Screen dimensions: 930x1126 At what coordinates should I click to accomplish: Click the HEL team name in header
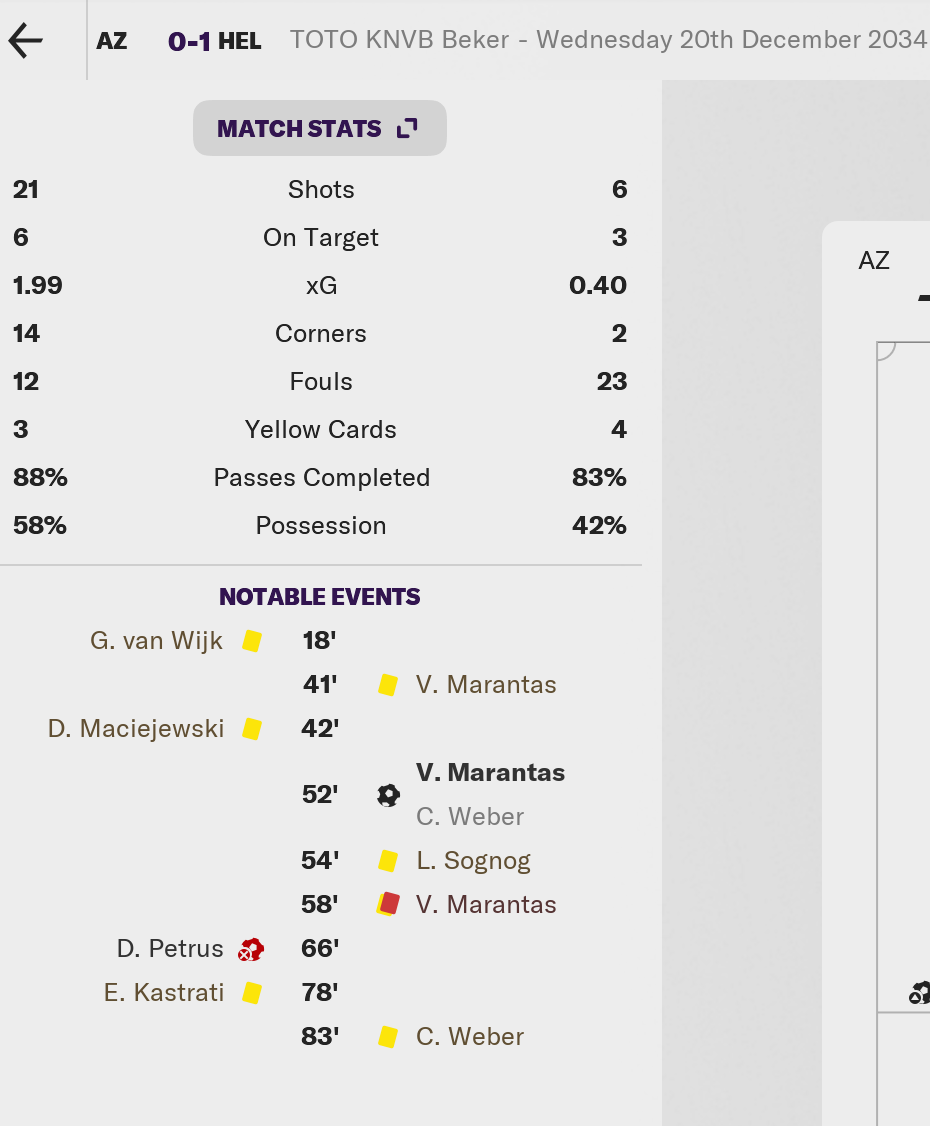tap(240, 41)
